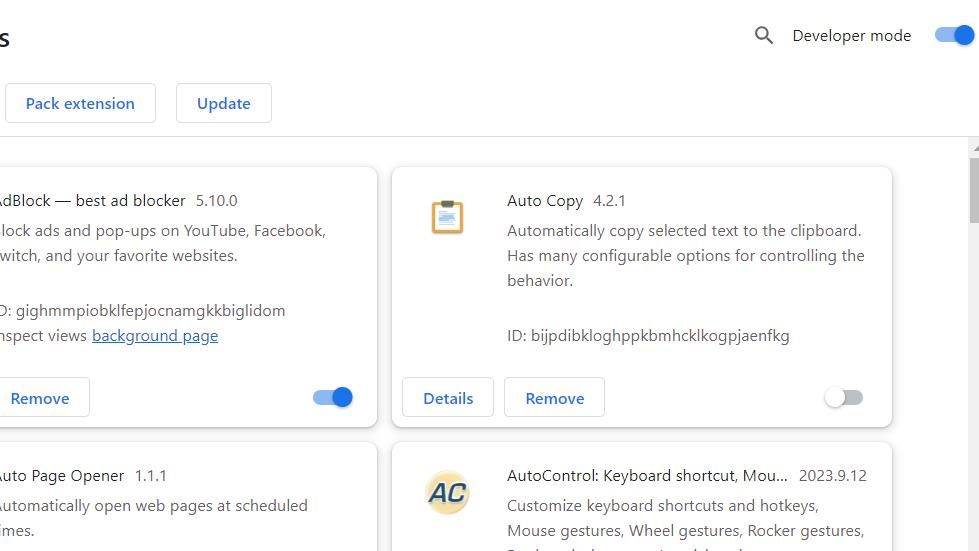Enable the Auto Copy extension toggle
Viewport: 979px width, 551px height.
[x=843, y=397]
